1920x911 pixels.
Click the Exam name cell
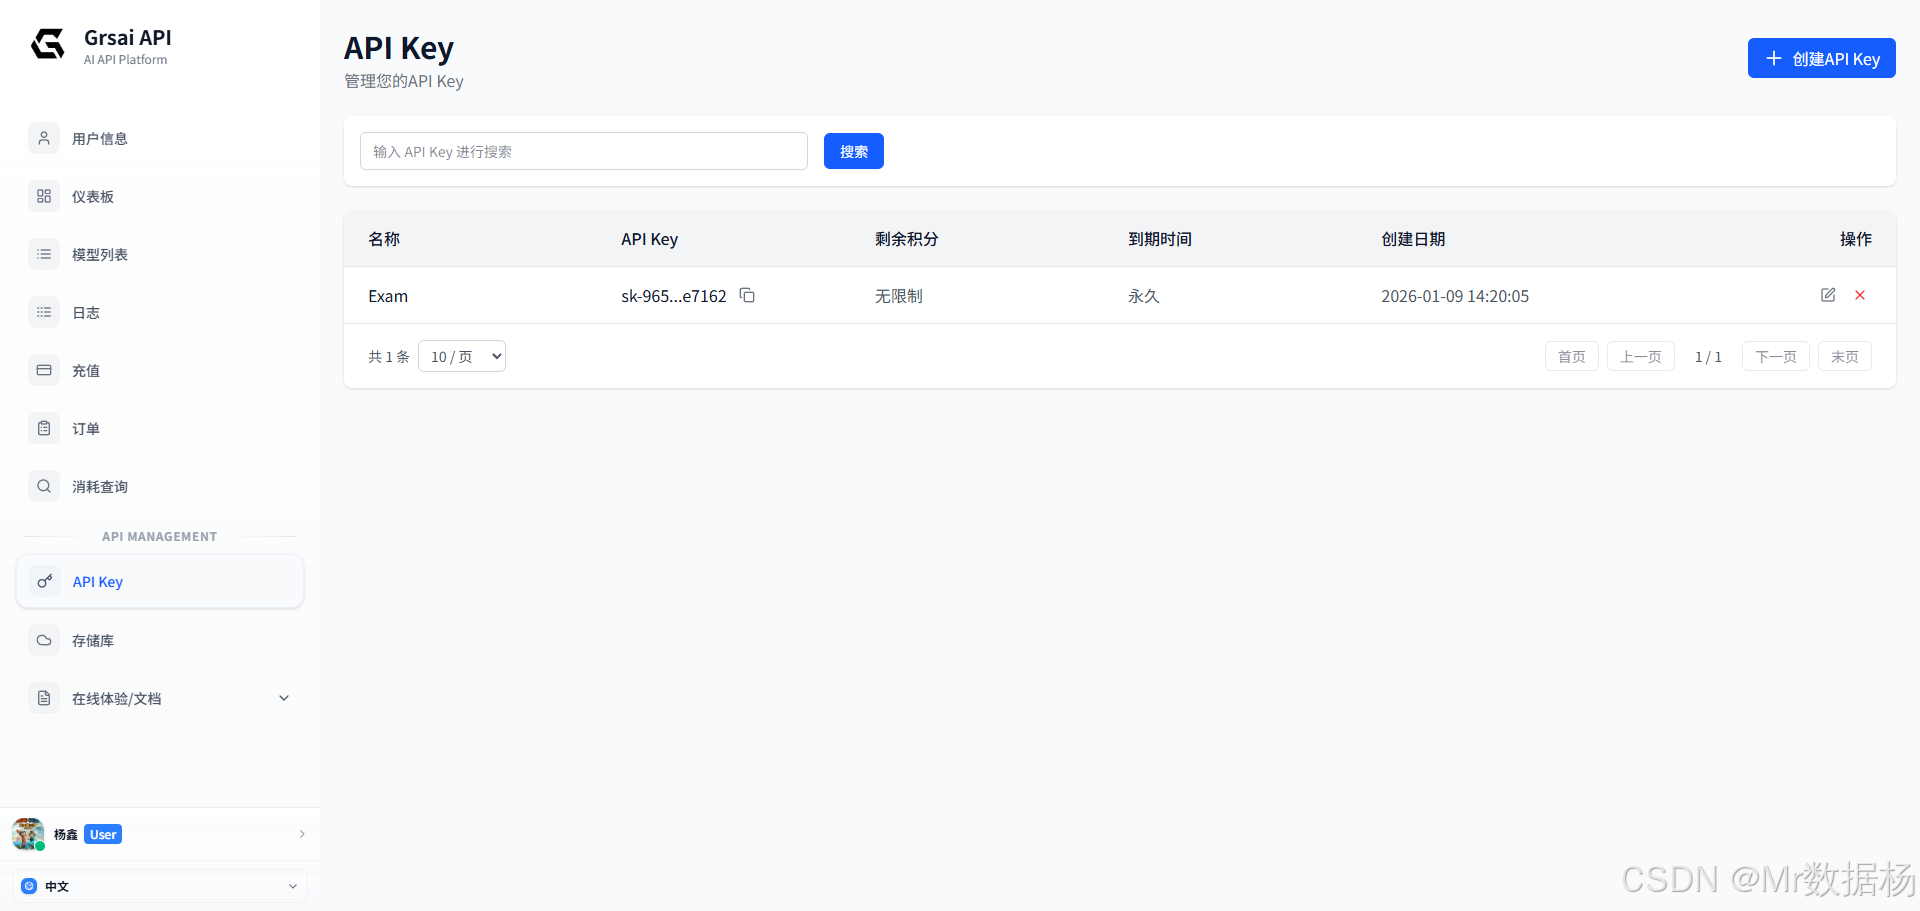pyautogui.click(x=388, y=296)
